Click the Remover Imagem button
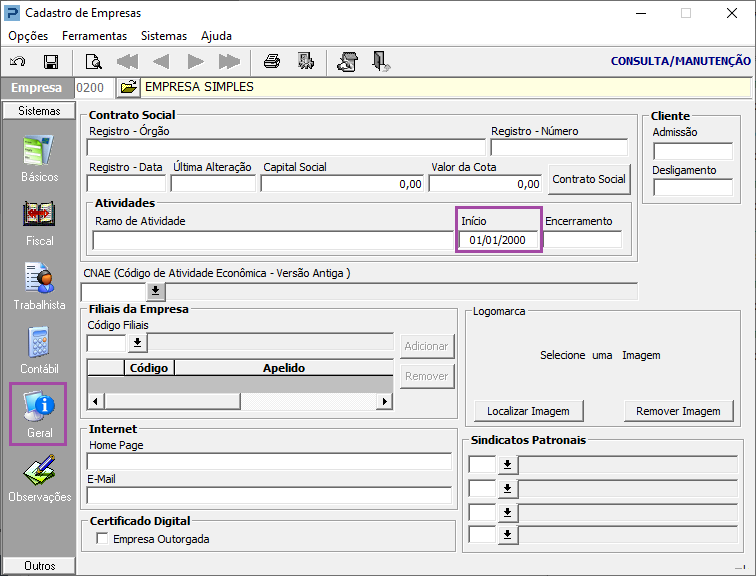The image size is (756, 576). pyautogui.click(x=678, y=411)
